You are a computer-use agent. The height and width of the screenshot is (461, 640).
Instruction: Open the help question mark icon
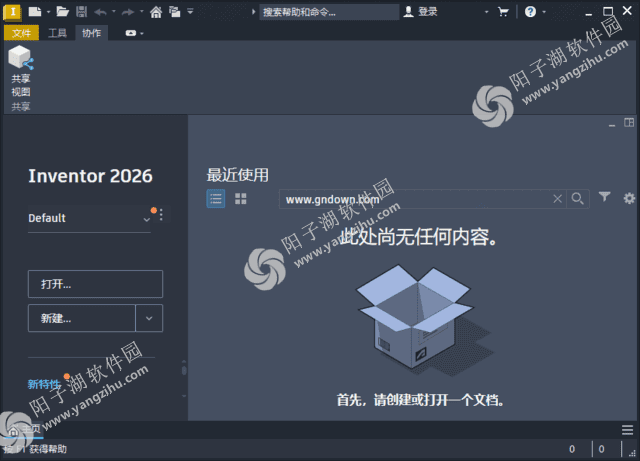[530, 11]
